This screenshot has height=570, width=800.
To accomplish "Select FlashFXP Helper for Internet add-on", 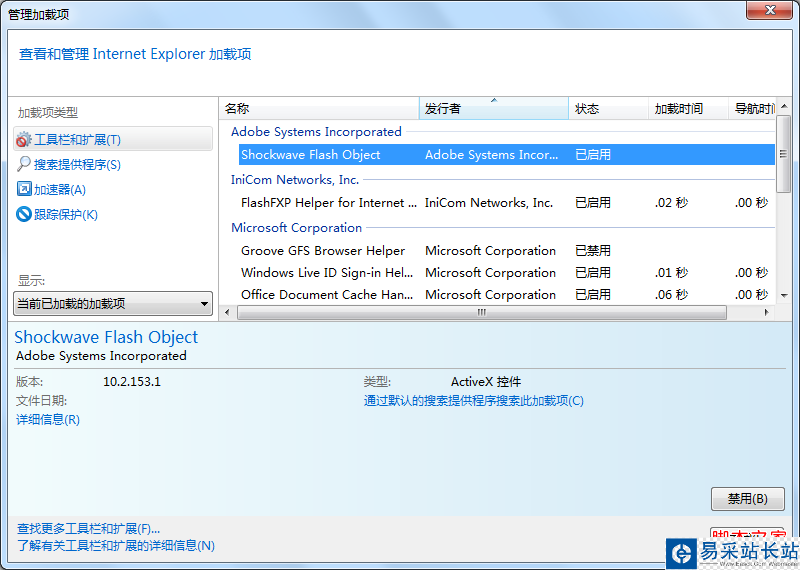I will tap(329, 203).
